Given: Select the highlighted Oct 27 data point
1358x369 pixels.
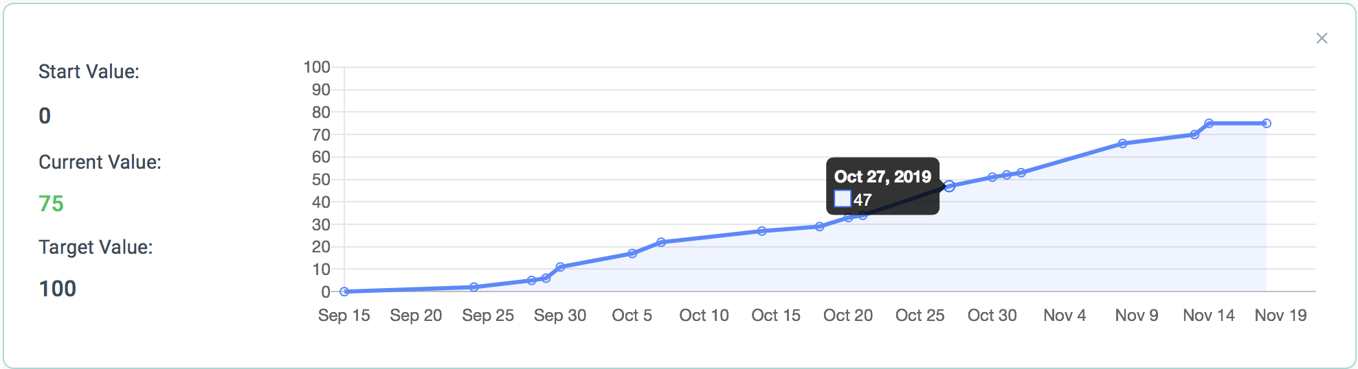Looking at the screenshot, I should pos(949,186).
